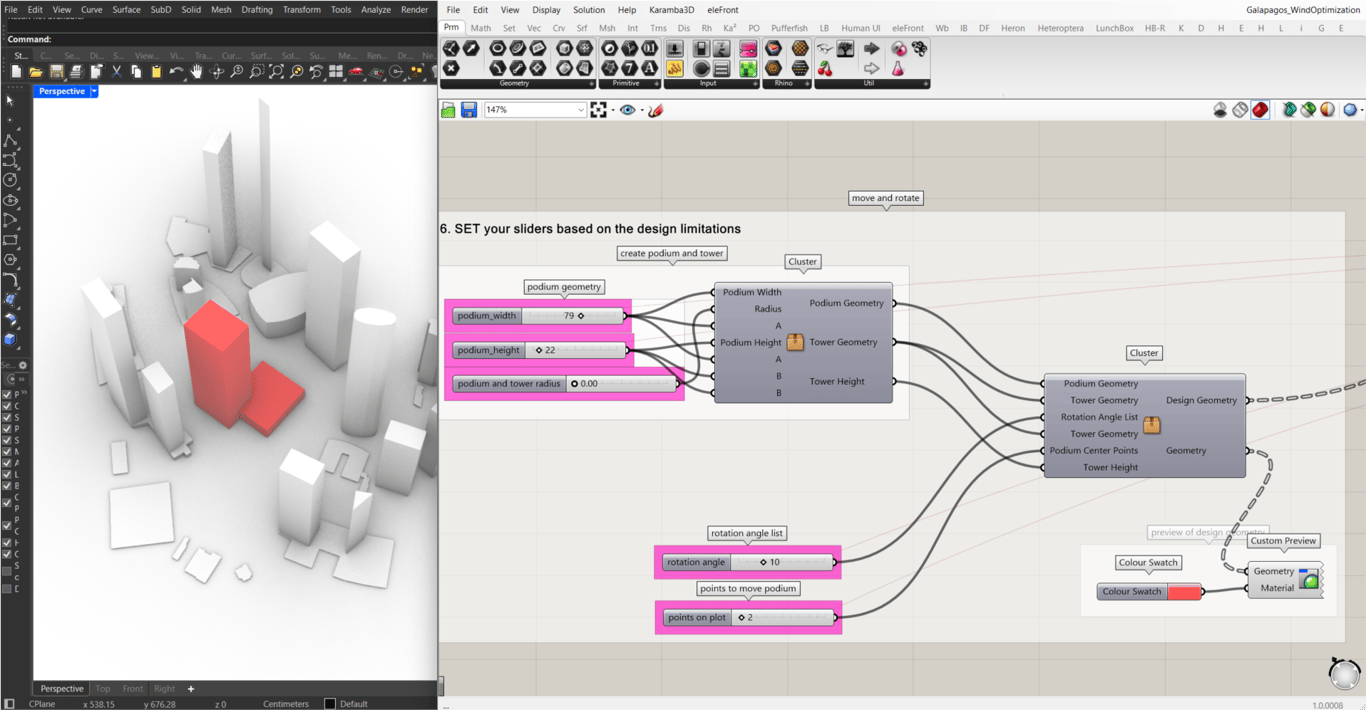Expand the Geometry panel with its plus button
The height and width of the screenshot is (710, 1366).
(x=592, y=84)
